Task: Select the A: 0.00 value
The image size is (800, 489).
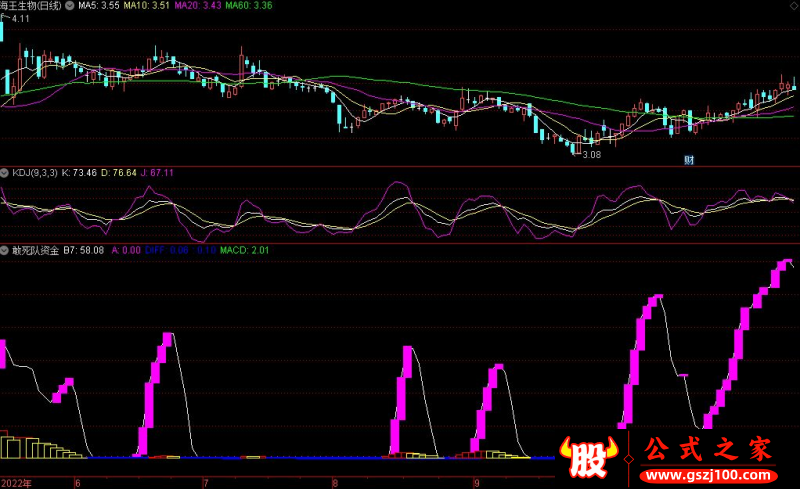Action: coord(126,251)
